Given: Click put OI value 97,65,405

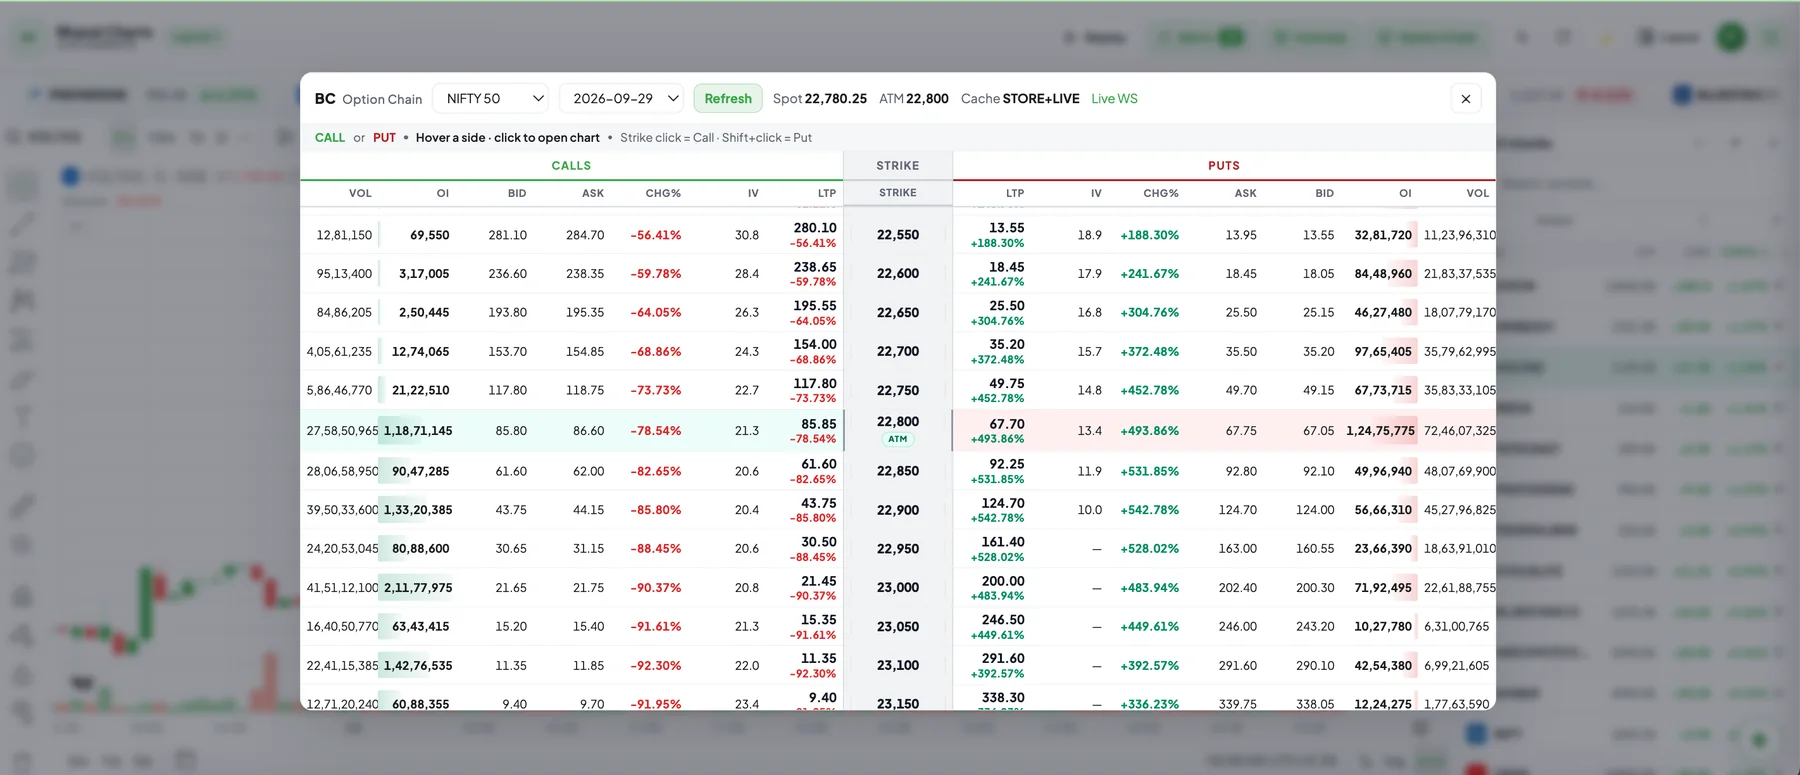Looking at the screenshot, I should coord(1383,351).
